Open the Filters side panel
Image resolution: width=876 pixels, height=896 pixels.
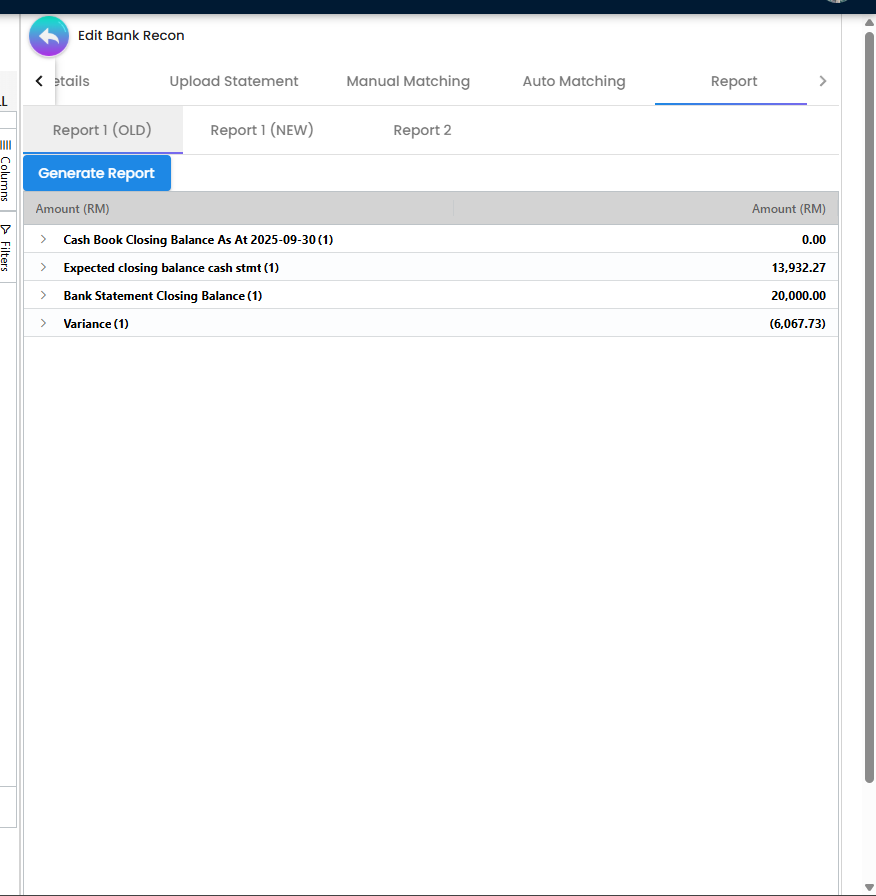6,247
